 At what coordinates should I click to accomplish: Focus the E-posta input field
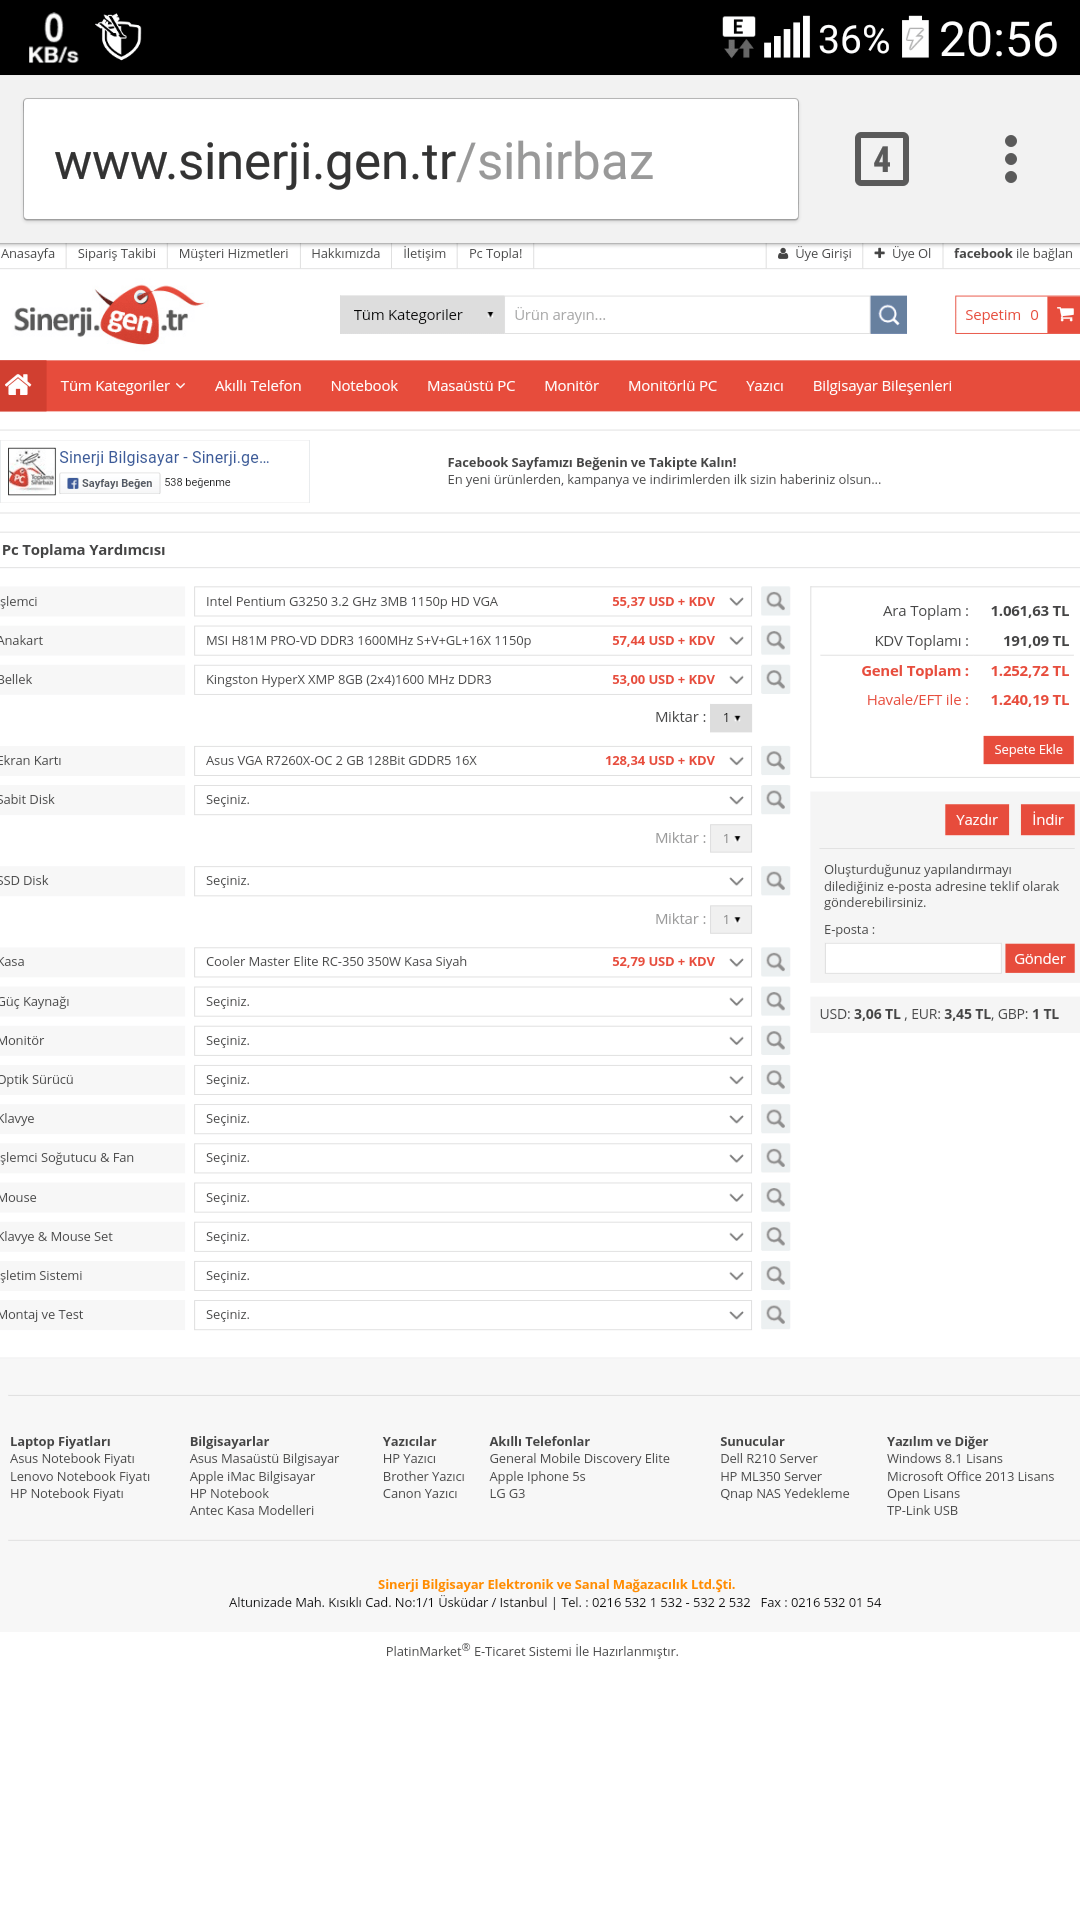pyautogui.click(x=913, y=959)
